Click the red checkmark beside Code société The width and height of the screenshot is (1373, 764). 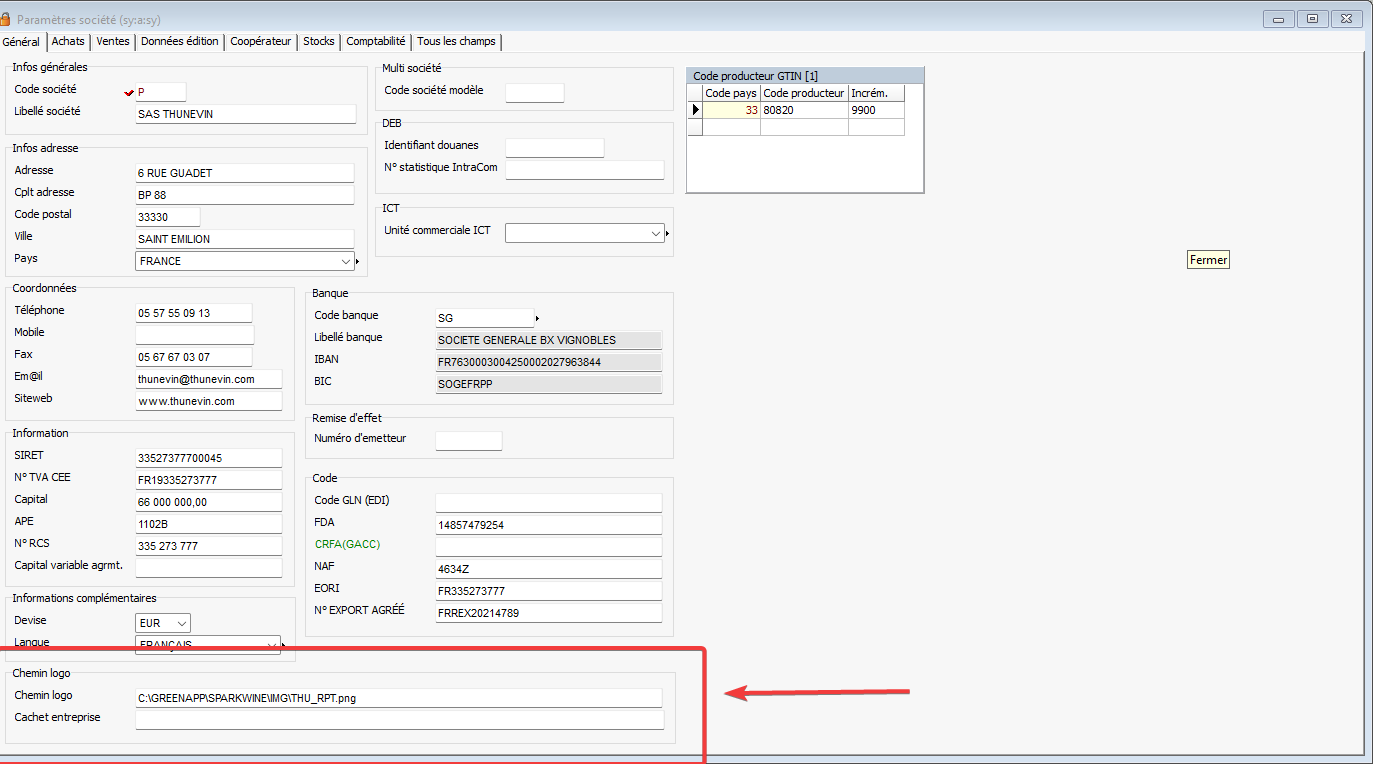coord(128,92)
